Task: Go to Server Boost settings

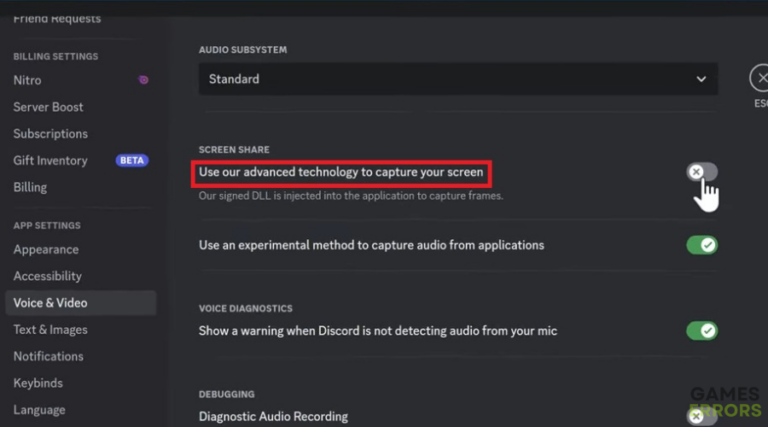Action: click(x=48, y=107)
